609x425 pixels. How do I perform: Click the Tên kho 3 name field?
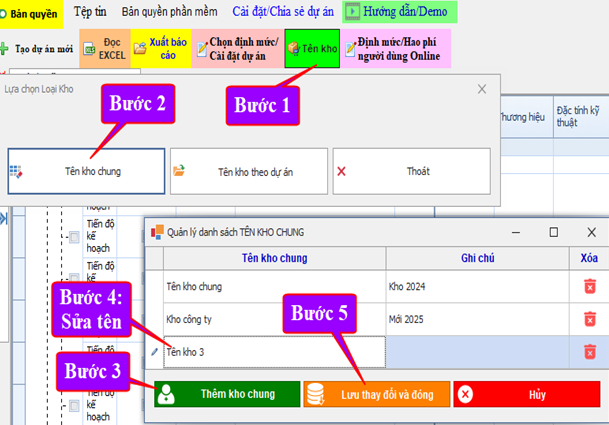(x=274, y=352)
